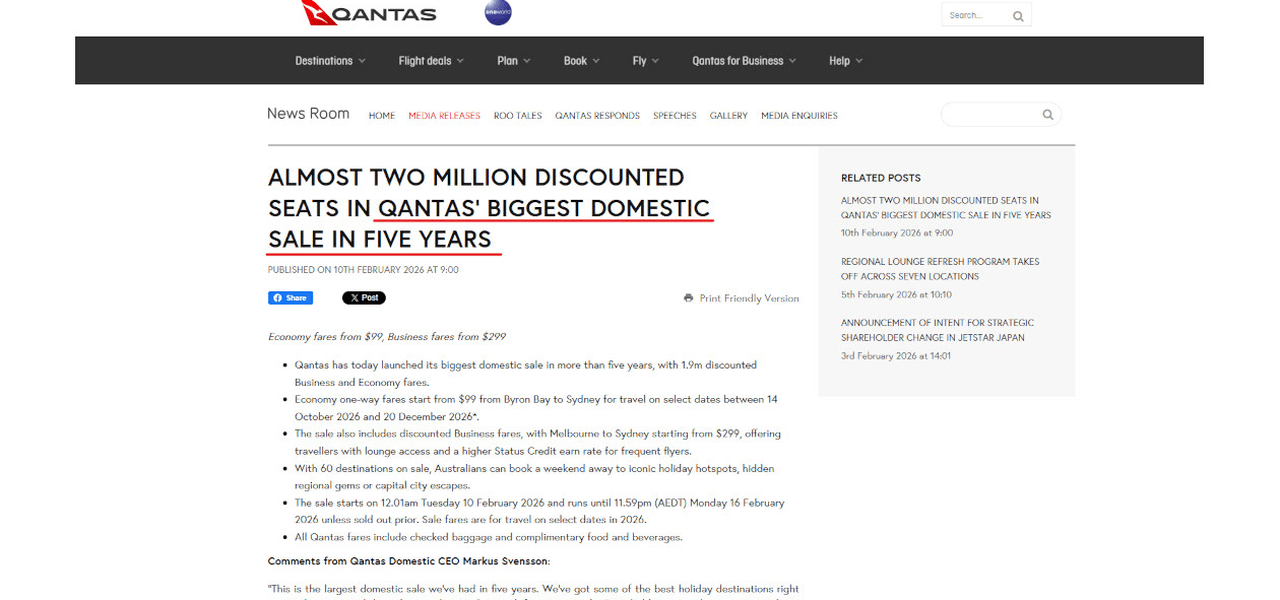Open the Plan dropdown menu
Viewport: 1280px width, 600px height.
point(514,61)
